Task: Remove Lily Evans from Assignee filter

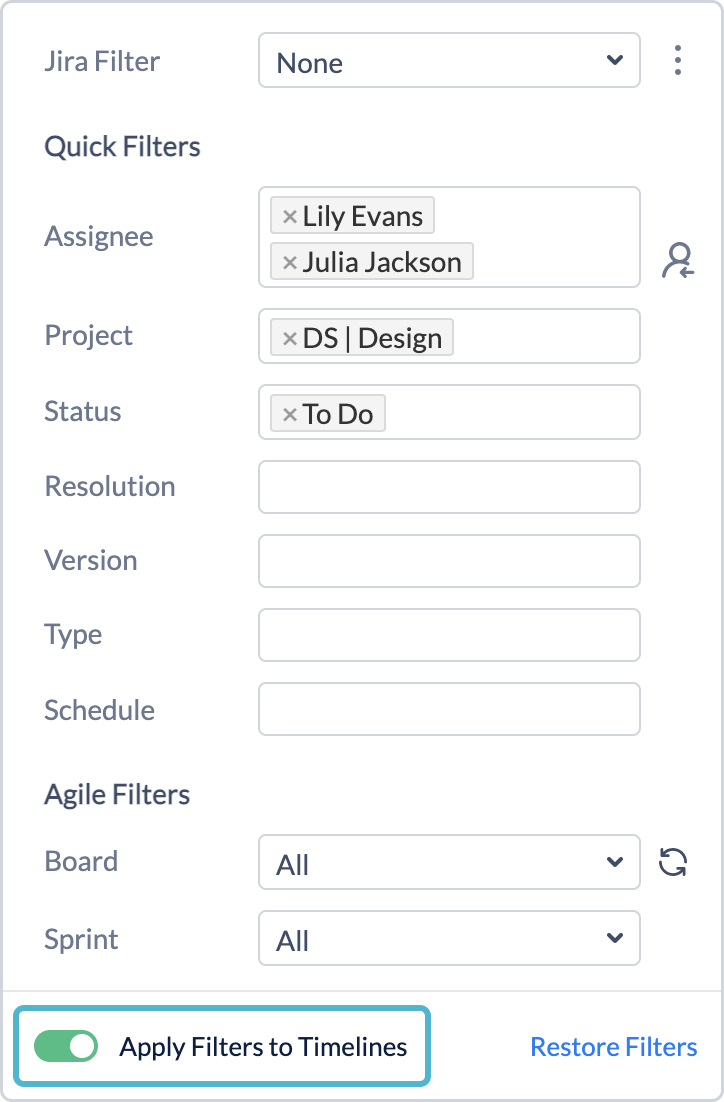Action: pyautogui.click(x=289, y=216)
